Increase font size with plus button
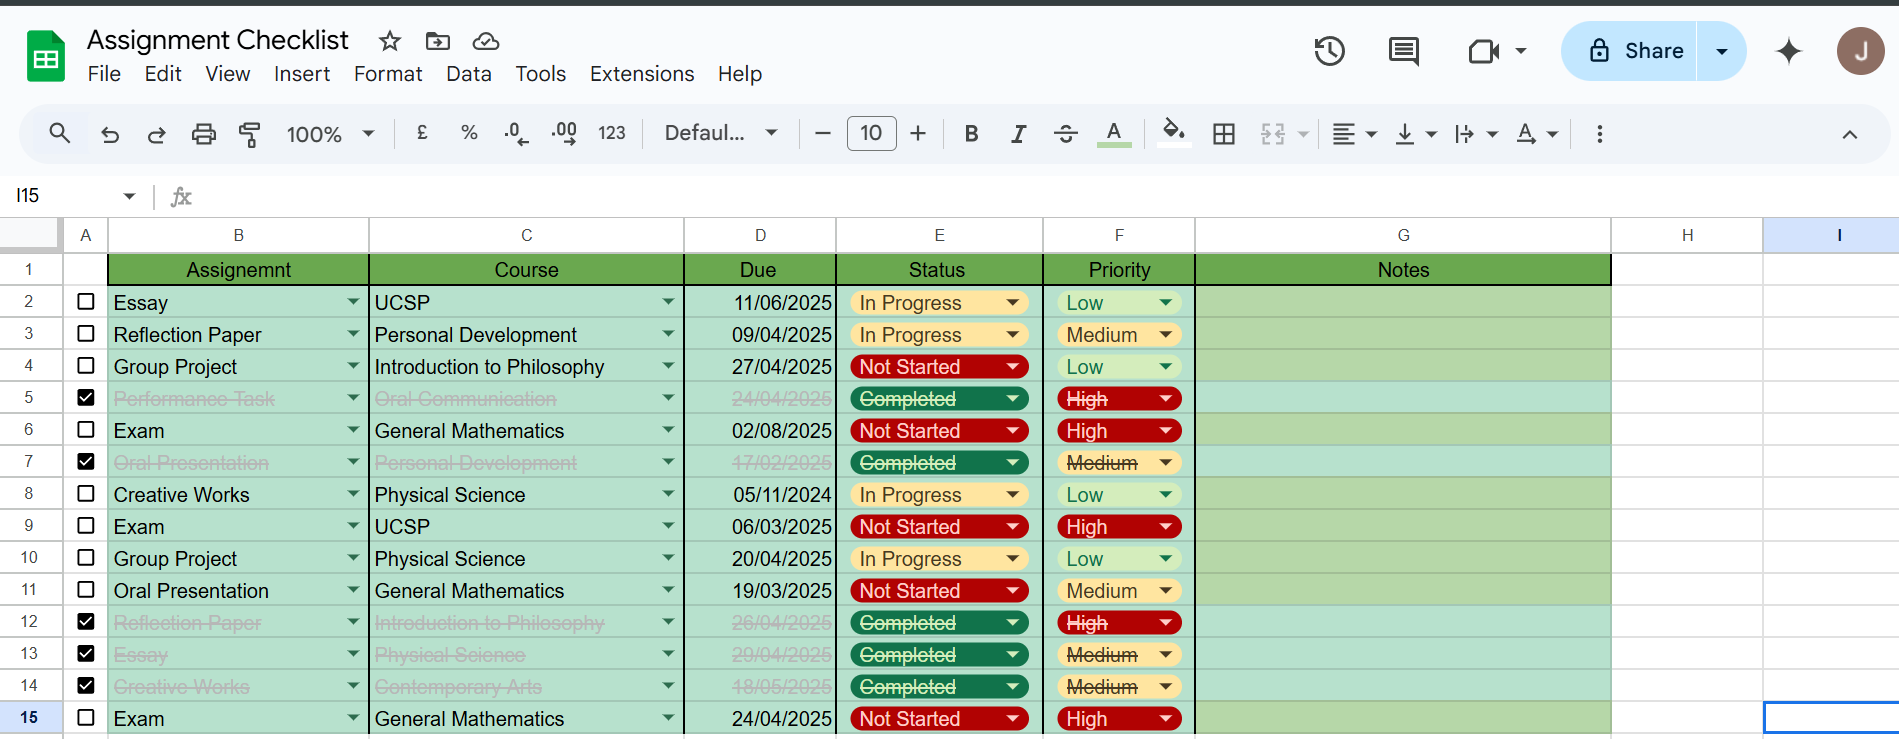 click(918, 133)
